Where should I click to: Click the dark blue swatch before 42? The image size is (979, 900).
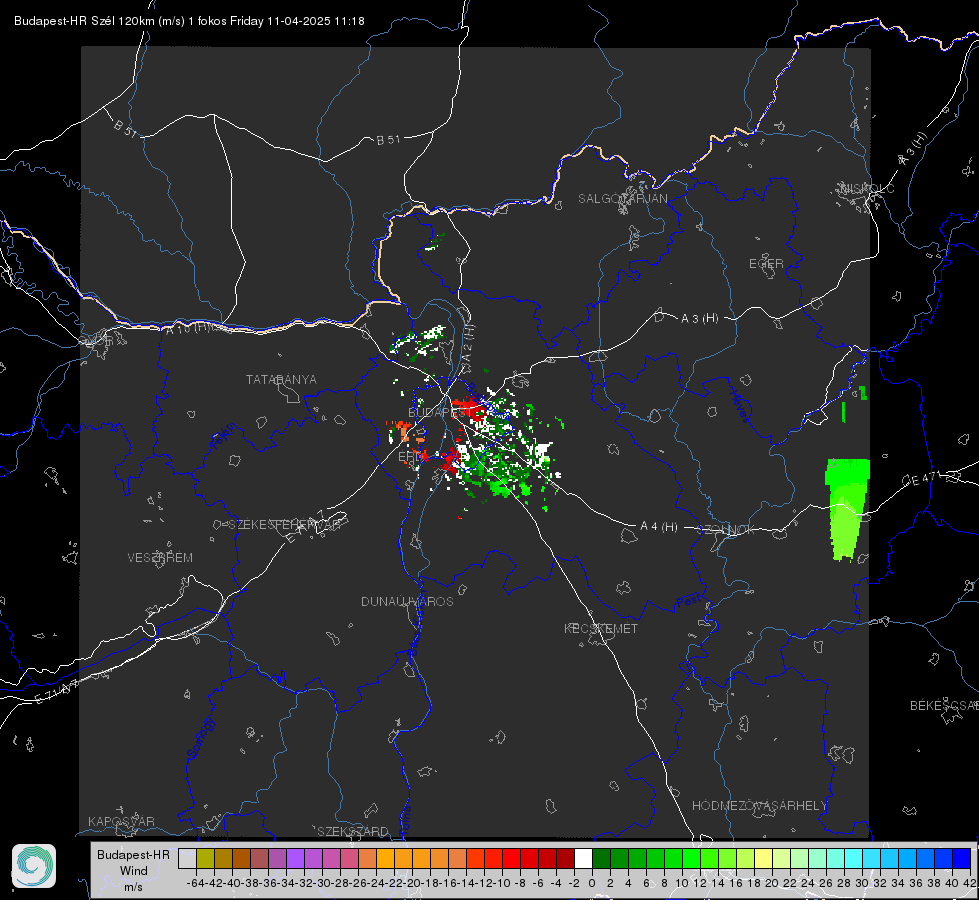(x=962, y=859)
